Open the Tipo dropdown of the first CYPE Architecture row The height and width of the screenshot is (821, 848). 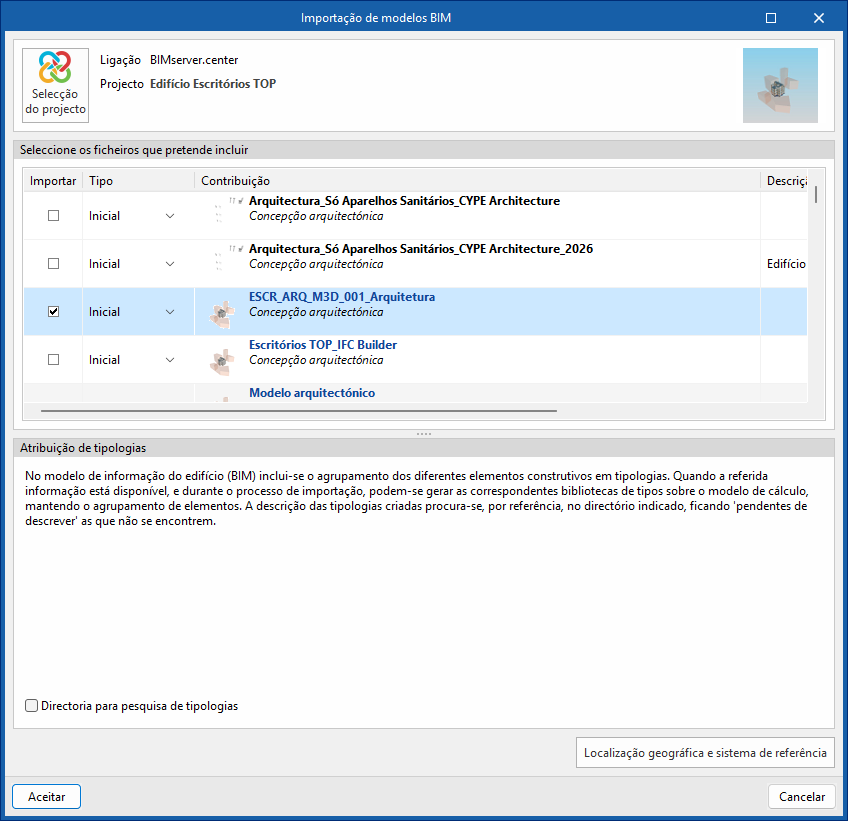click(x=170, y=216)
